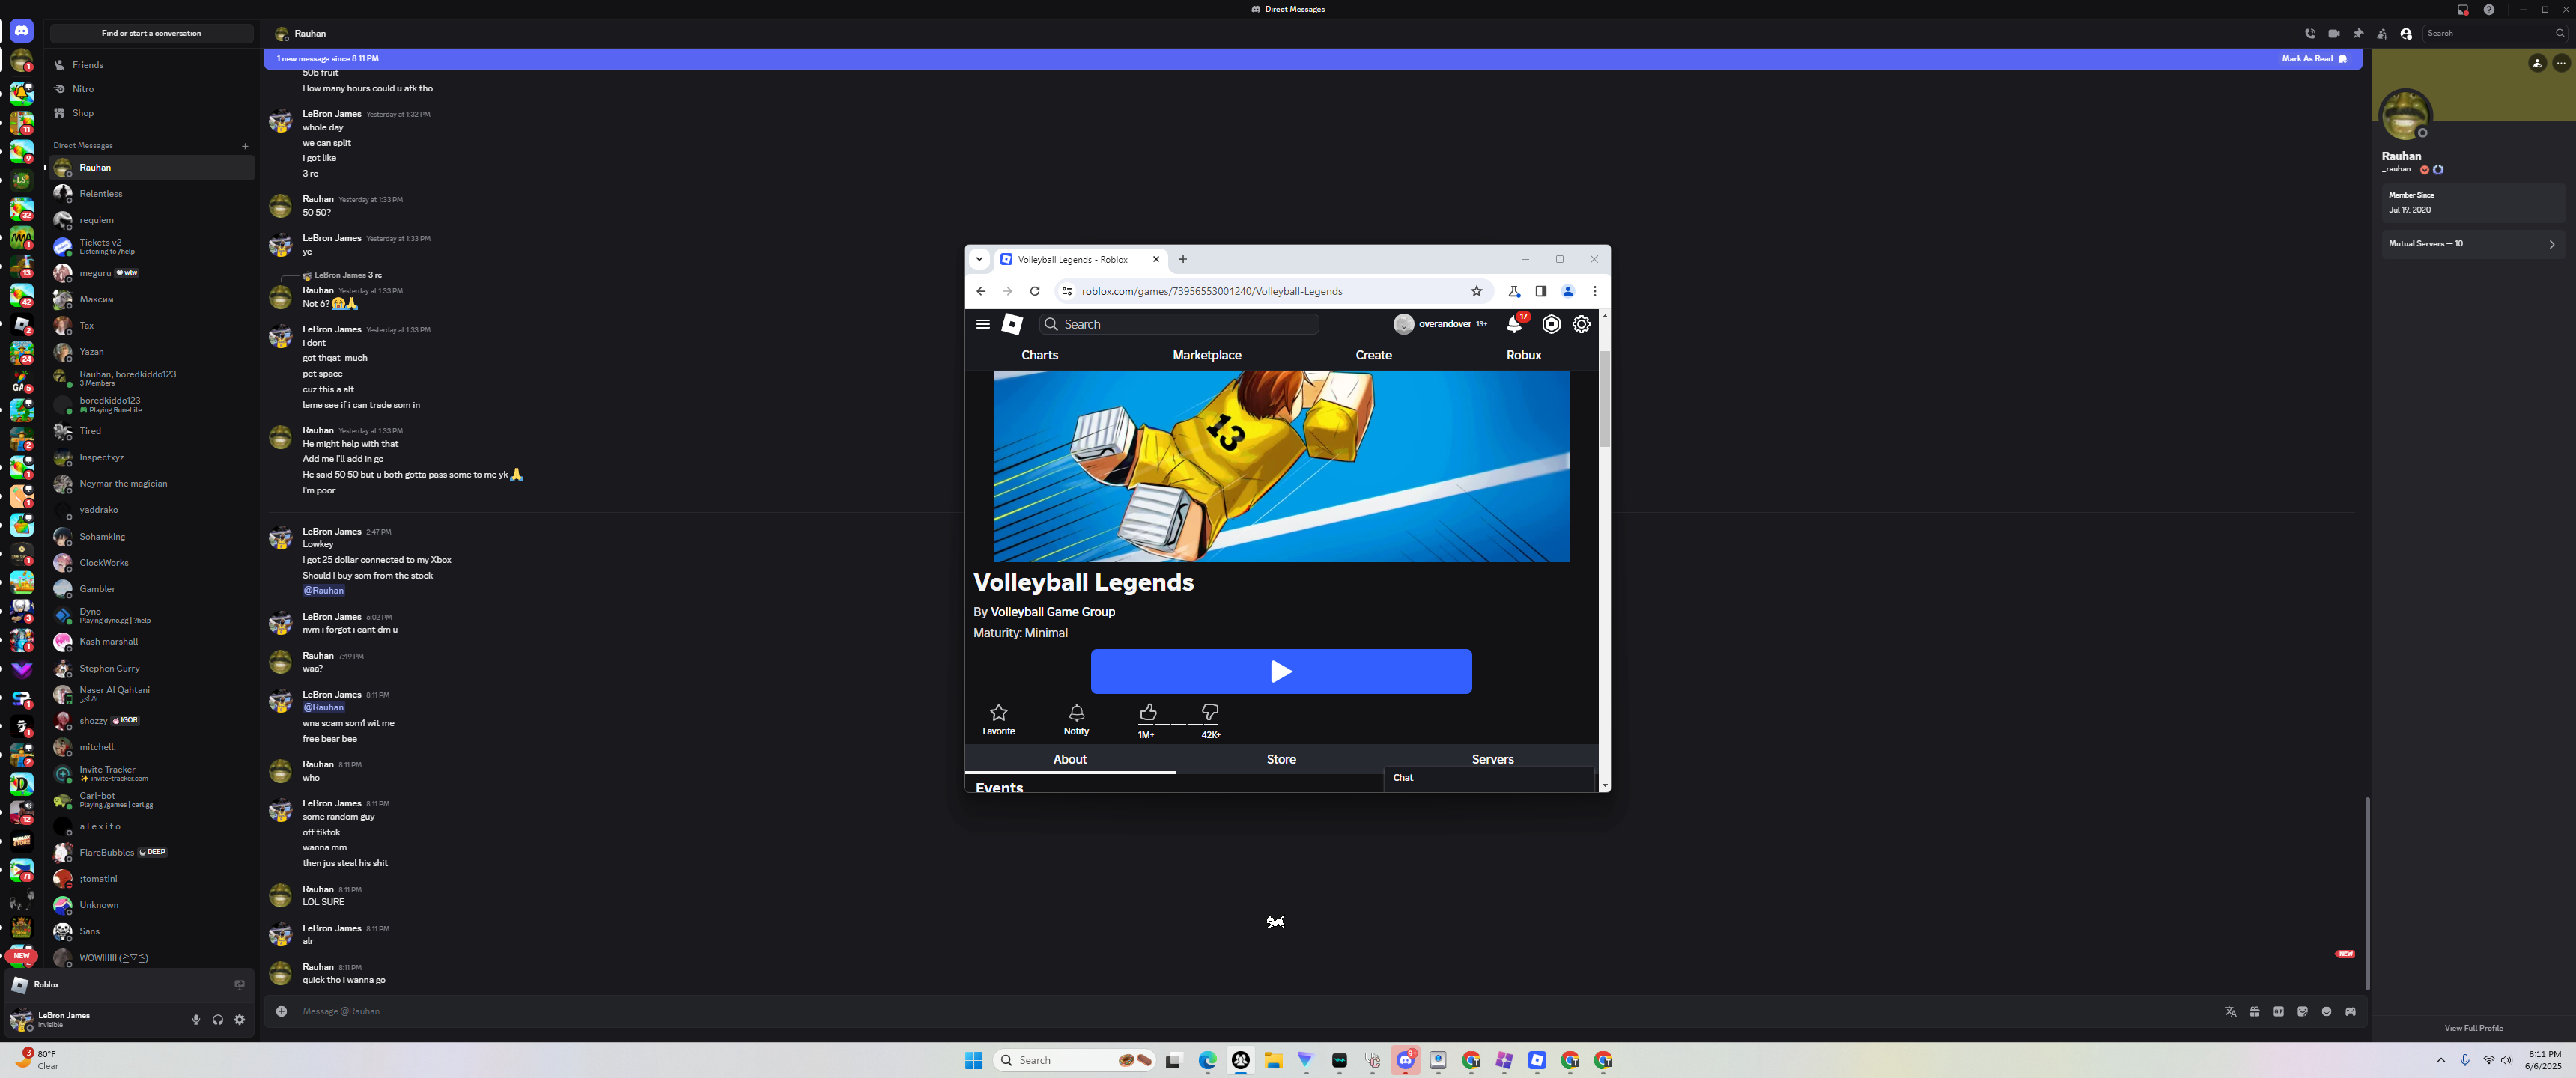
Task: Click View Full Profile link
Action: click(x=2474, y=1028)
